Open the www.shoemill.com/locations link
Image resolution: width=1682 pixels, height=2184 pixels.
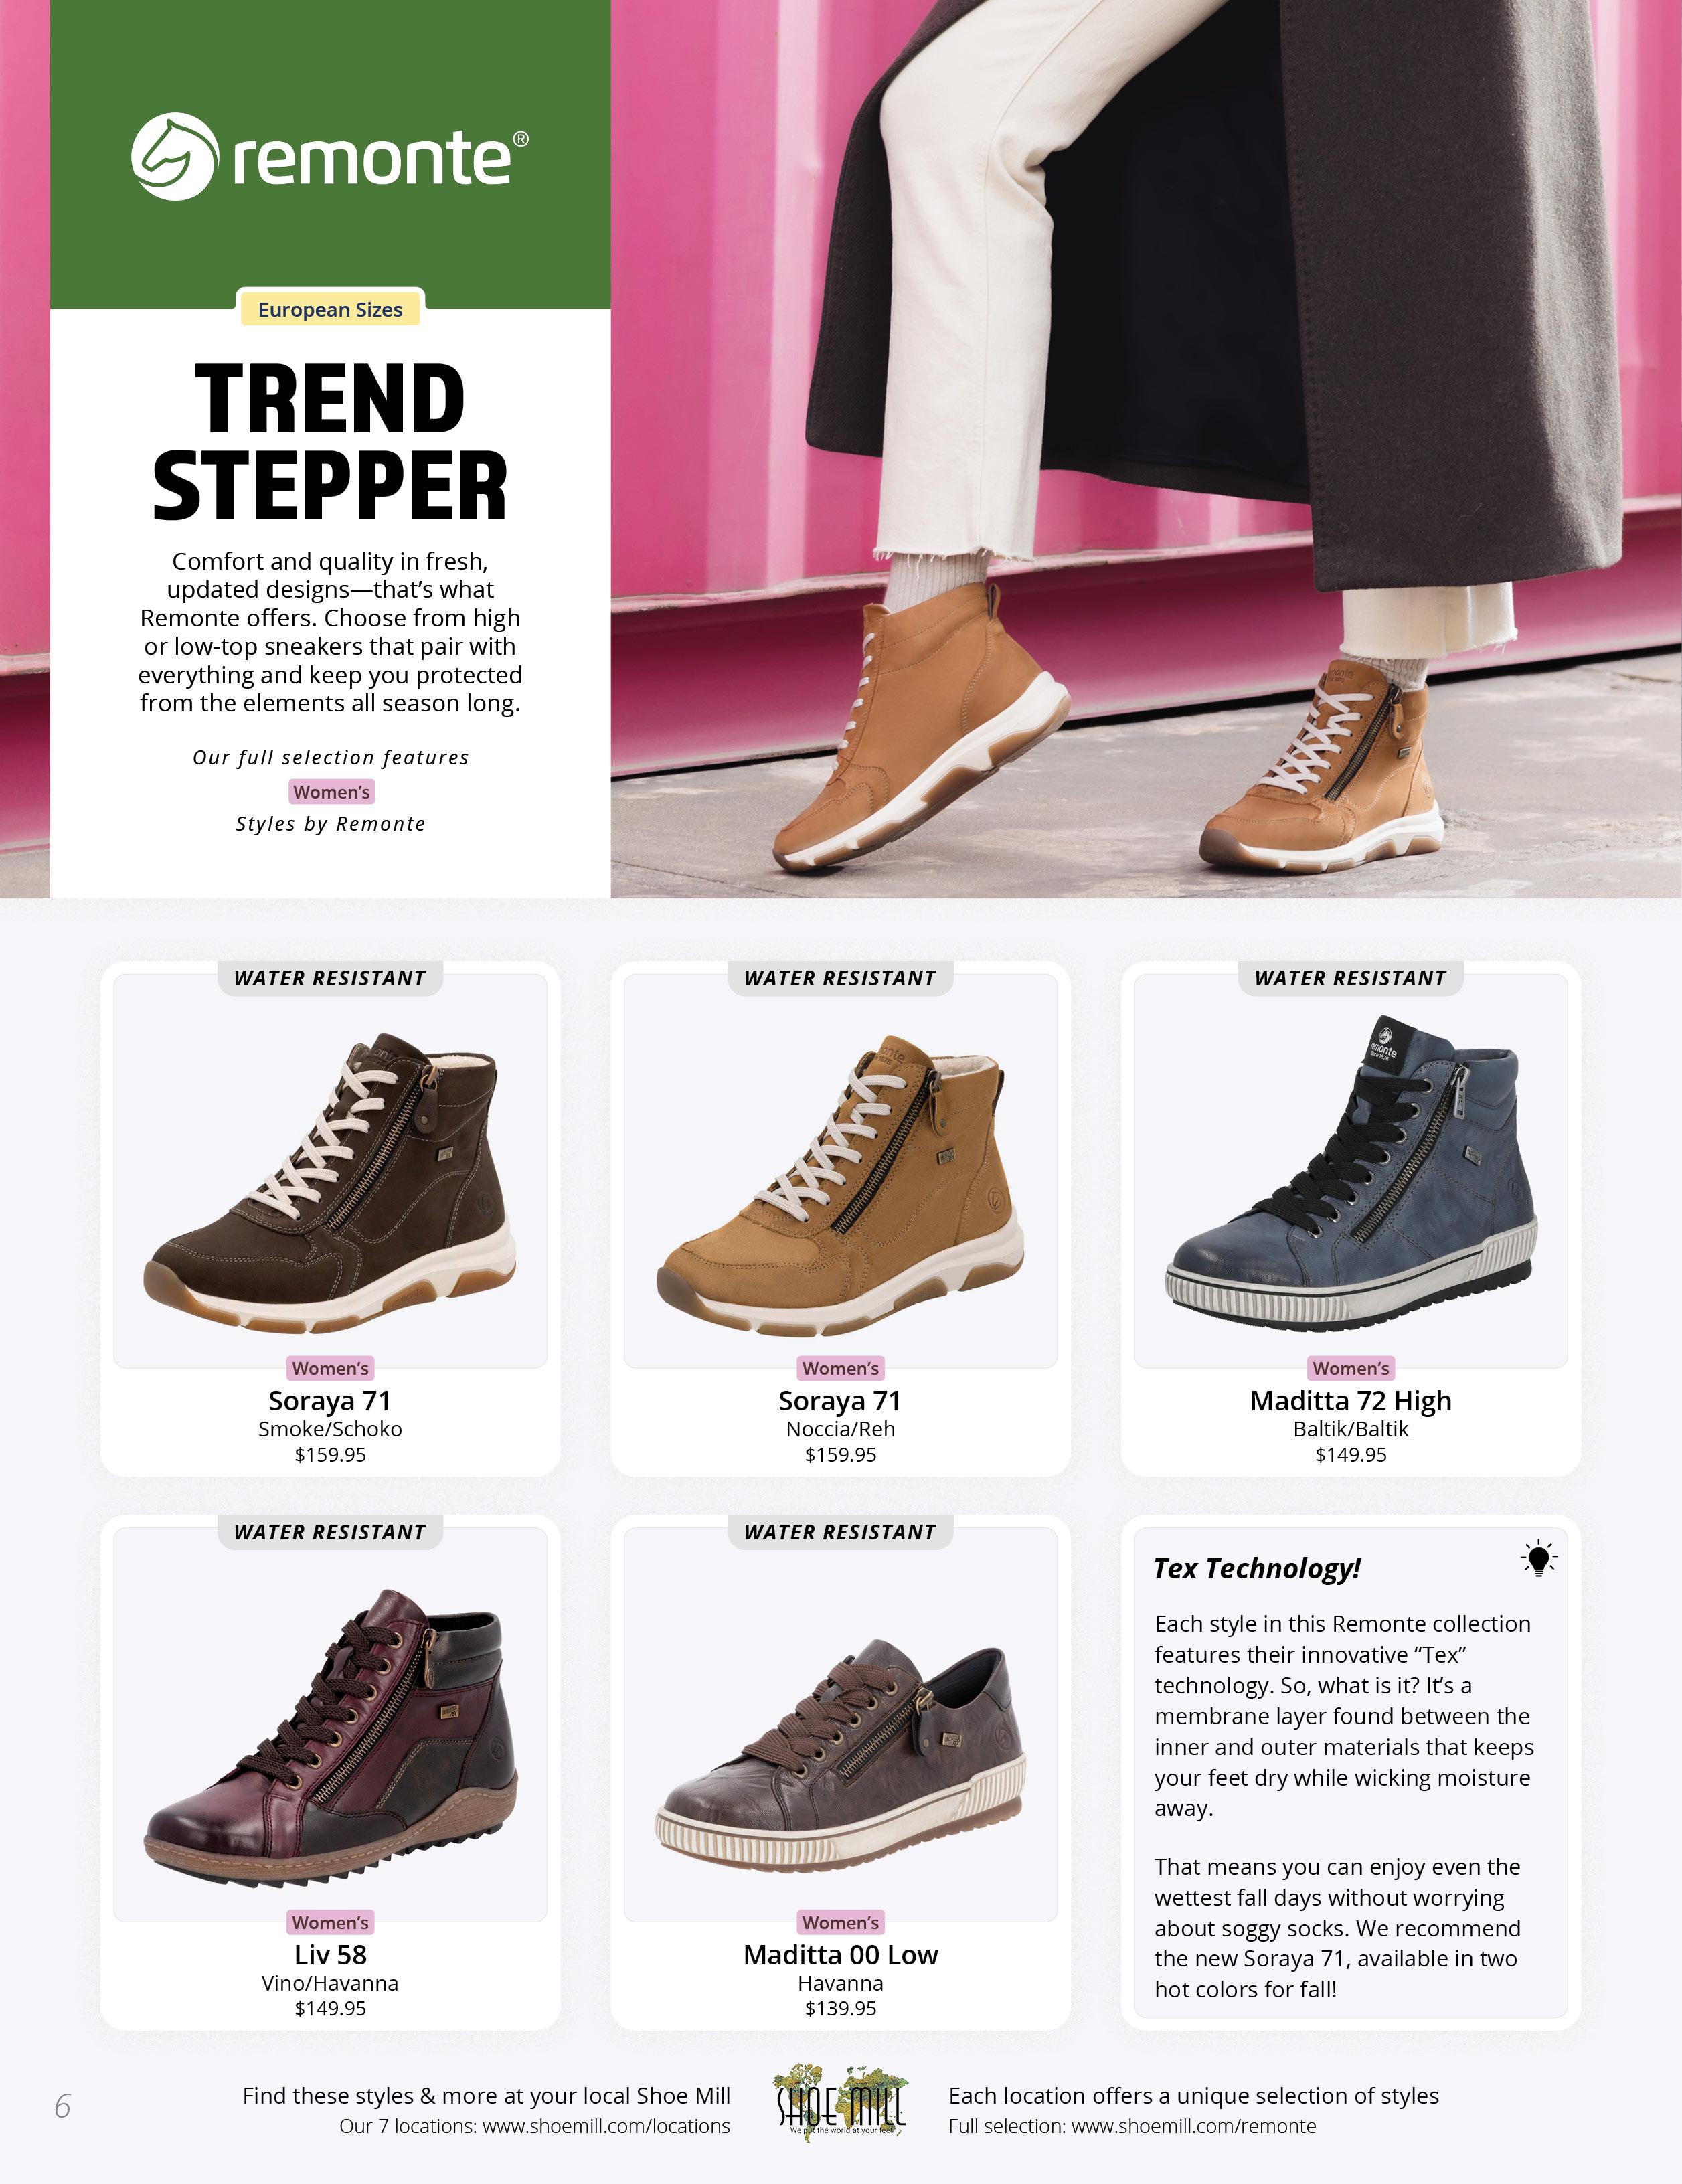coord(606,2126)
